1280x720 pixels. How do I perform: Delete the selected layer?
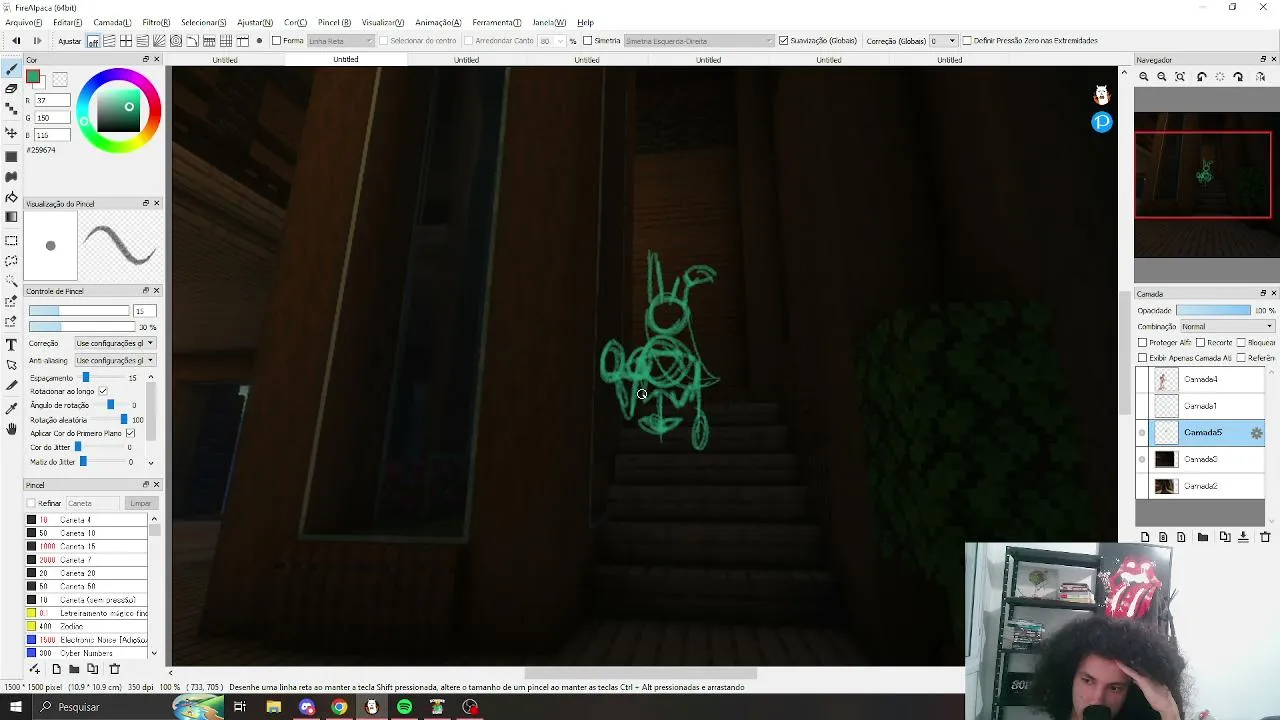1265,537
